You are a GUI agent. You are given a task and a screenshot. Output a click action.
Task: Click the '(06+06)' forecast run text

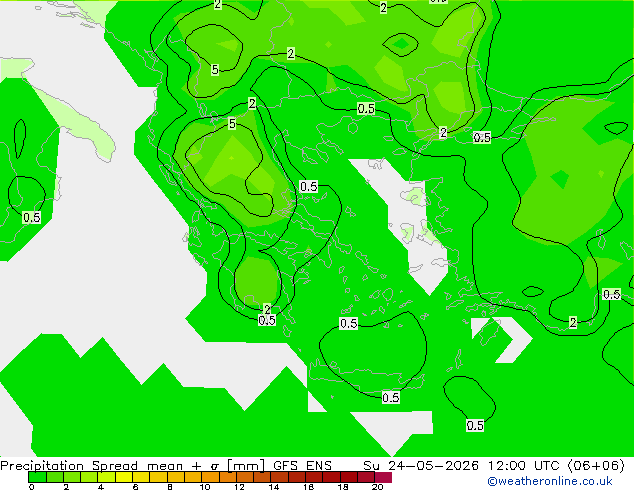coord(596,465)
